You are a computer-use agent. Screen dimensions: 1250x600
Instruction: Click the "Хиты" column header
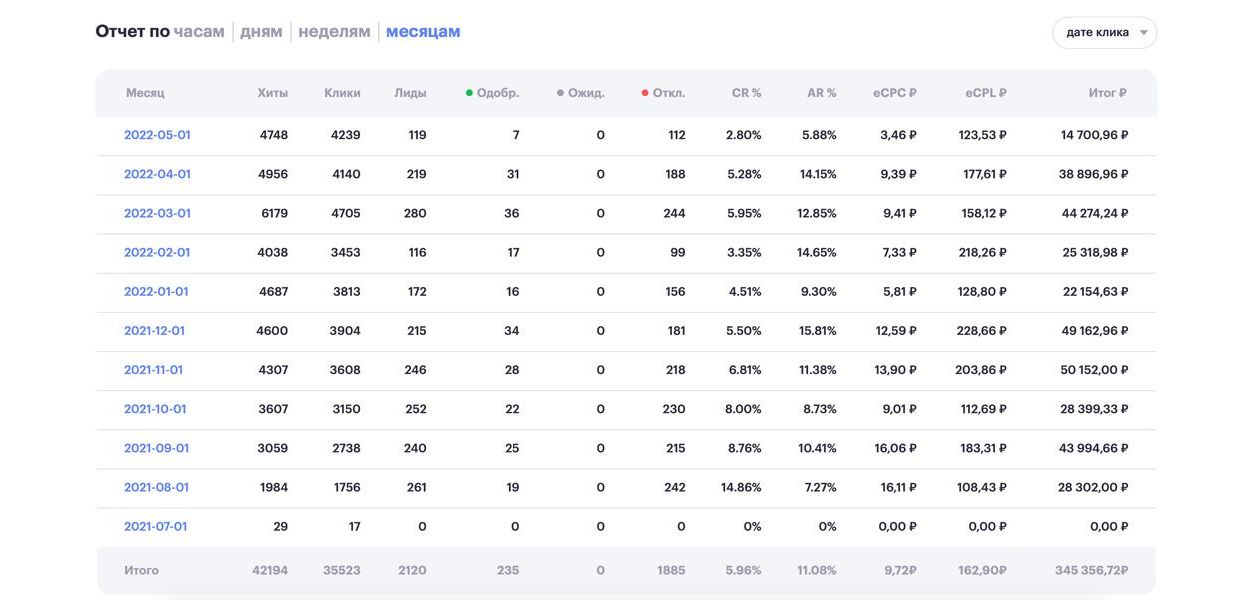(273, 93)
